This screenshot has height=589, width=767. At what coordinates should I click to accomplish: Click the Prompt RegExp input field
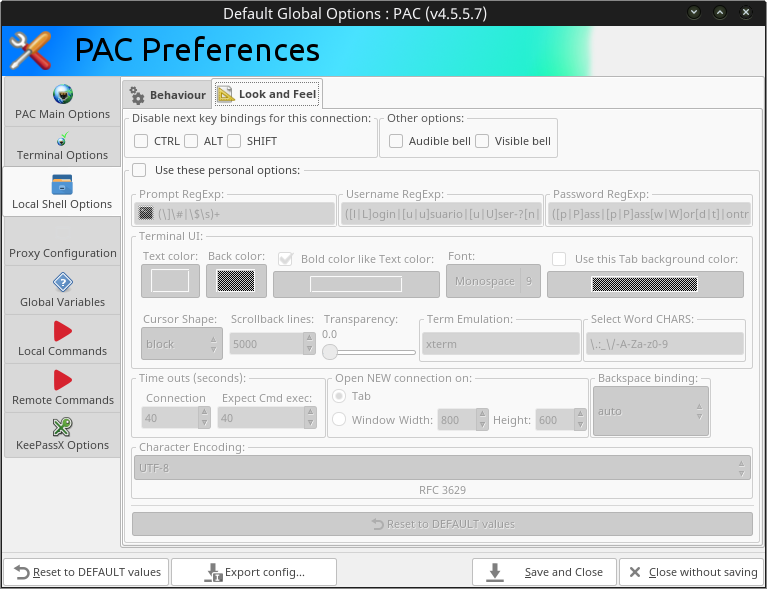[234, 213]
